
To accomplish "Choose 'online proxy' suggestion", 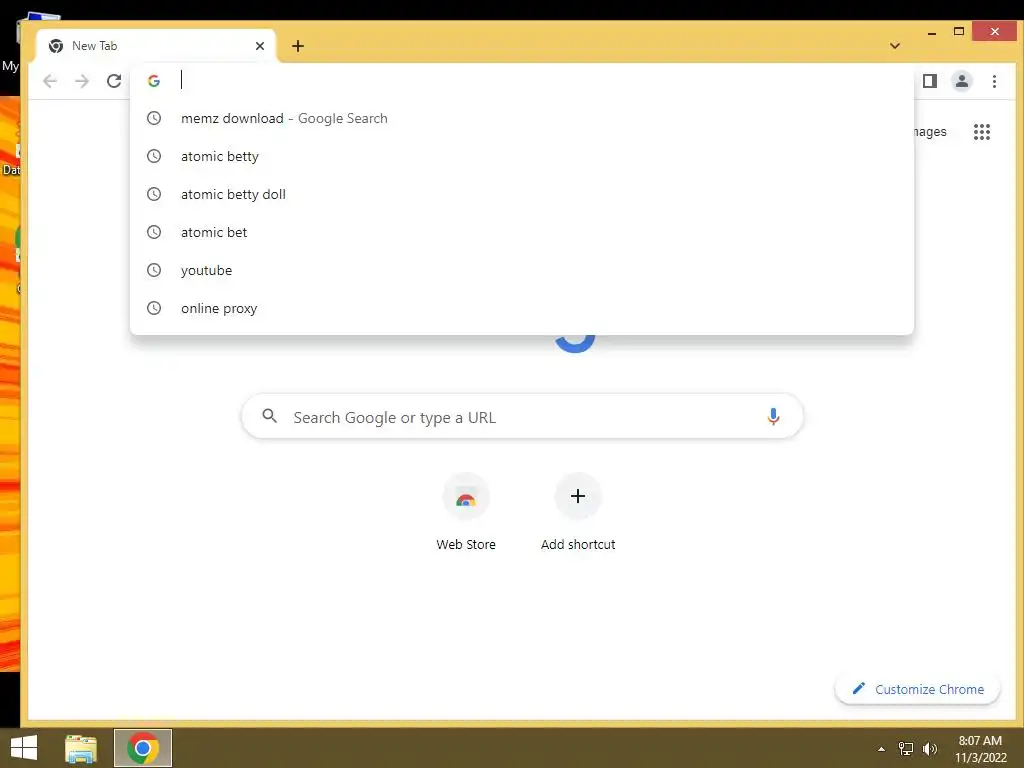I will [522, 308].
